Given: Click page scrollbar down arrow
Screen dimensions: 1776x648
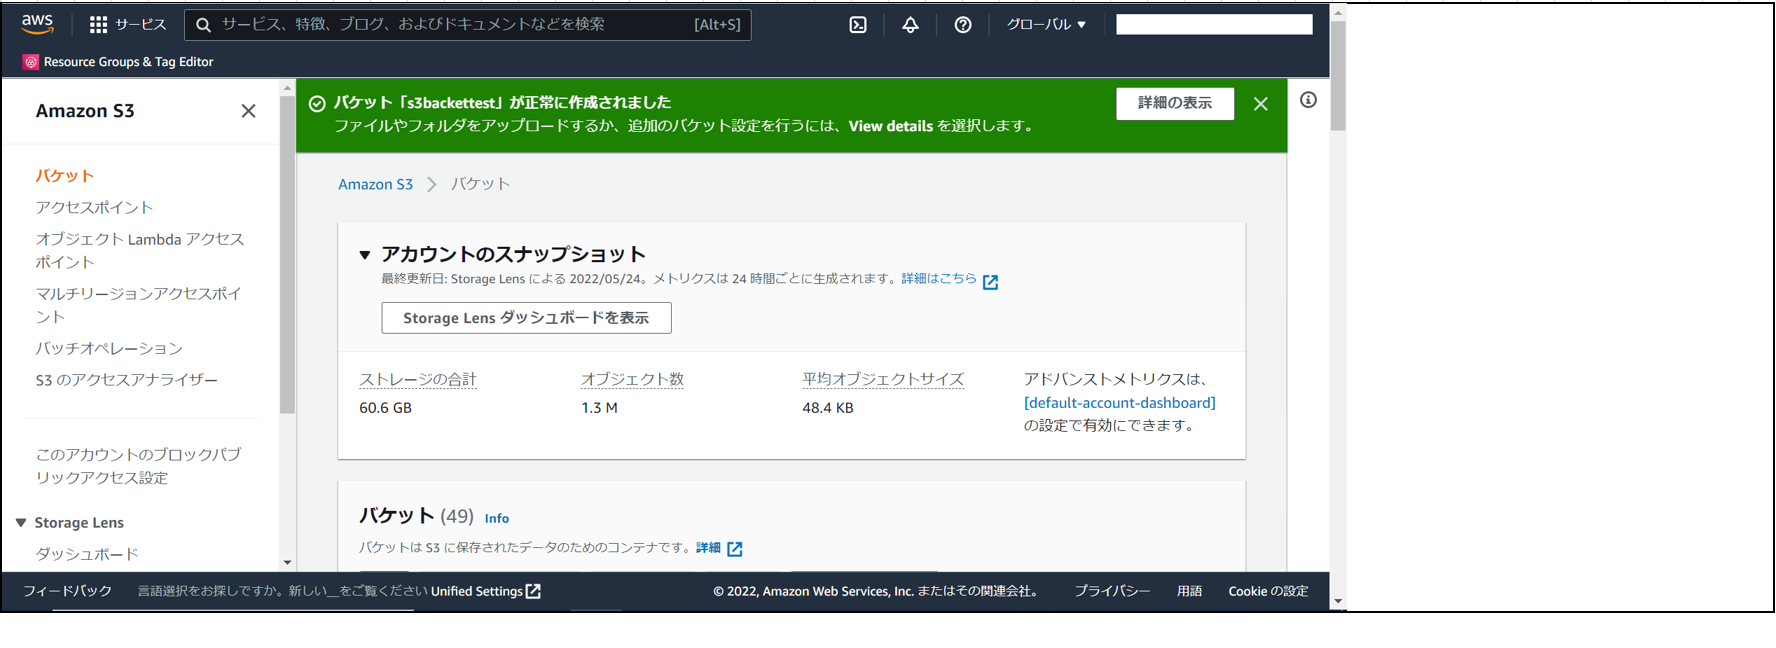Looking at the screenshot, I should pyautogui.click(x=1338, y=602).
